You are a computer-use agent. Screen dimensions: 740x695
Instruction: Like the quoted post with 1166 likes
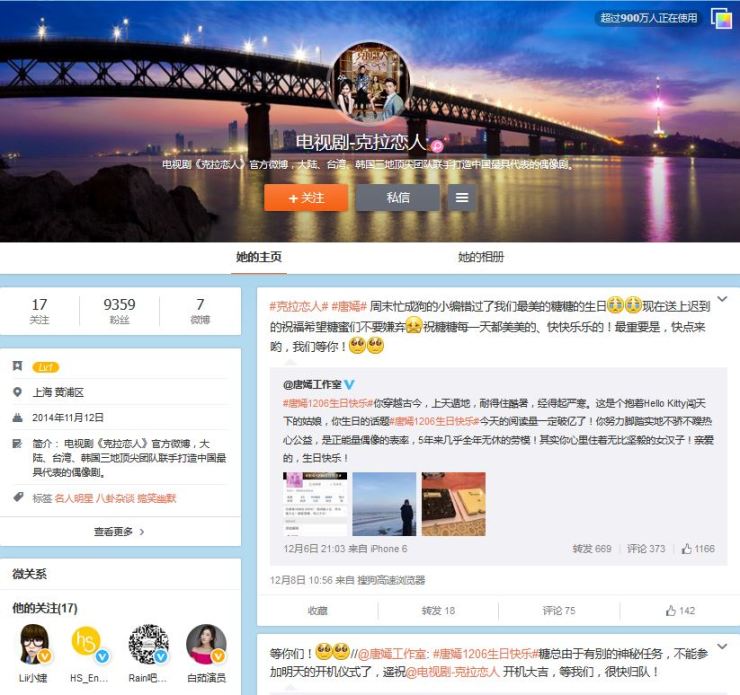698,548
